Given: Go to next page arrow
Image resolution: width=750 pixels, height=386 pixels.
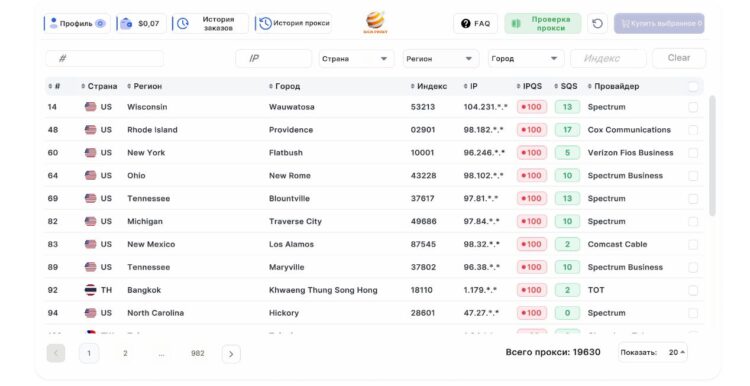Looking at the screenshot, I should (x=231, y=354).
